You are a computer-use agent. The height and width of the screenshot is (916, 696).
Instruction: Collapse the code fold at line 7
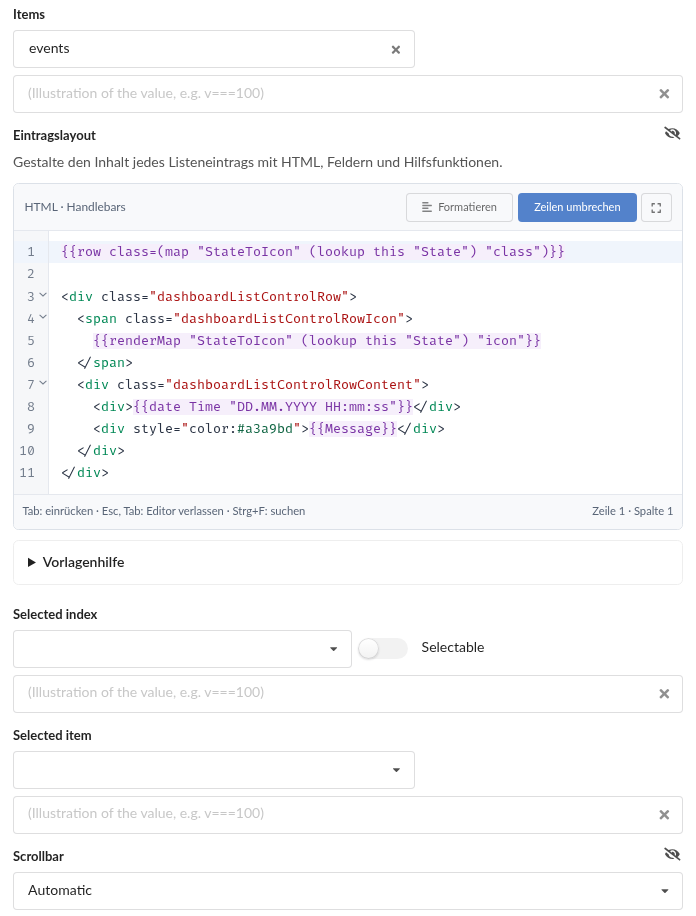43,384
